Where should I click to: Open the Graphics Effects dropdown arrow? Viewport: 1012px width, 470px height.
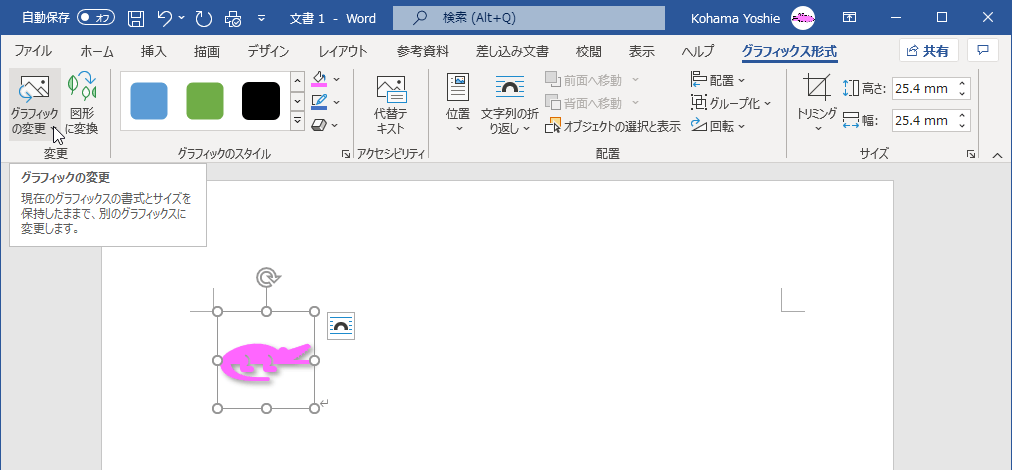tap(335, 125)
